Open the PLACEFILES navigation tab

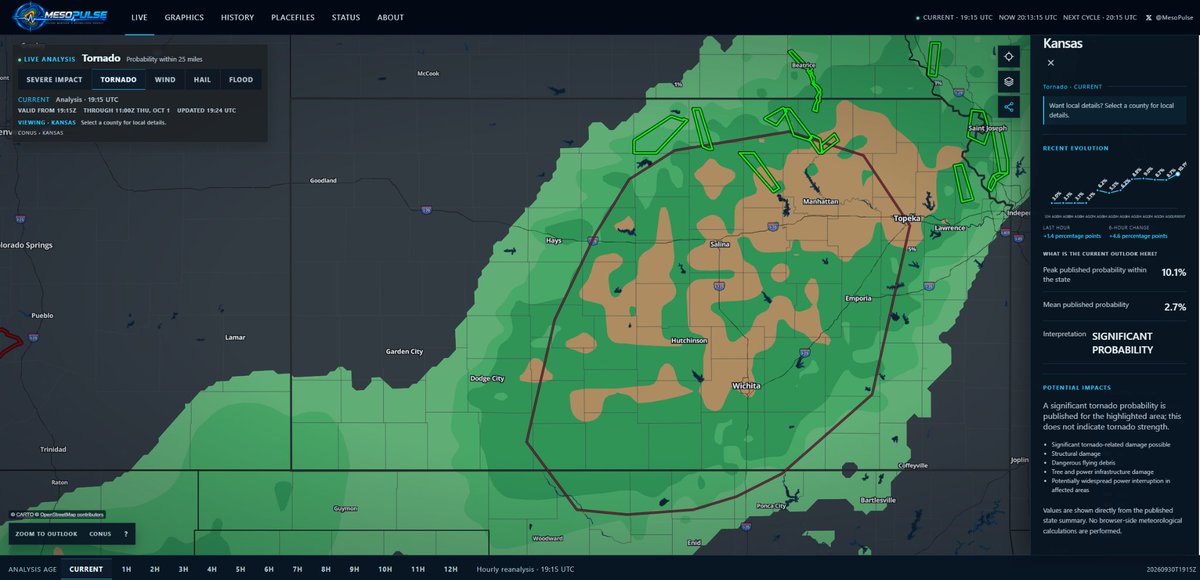293,18
